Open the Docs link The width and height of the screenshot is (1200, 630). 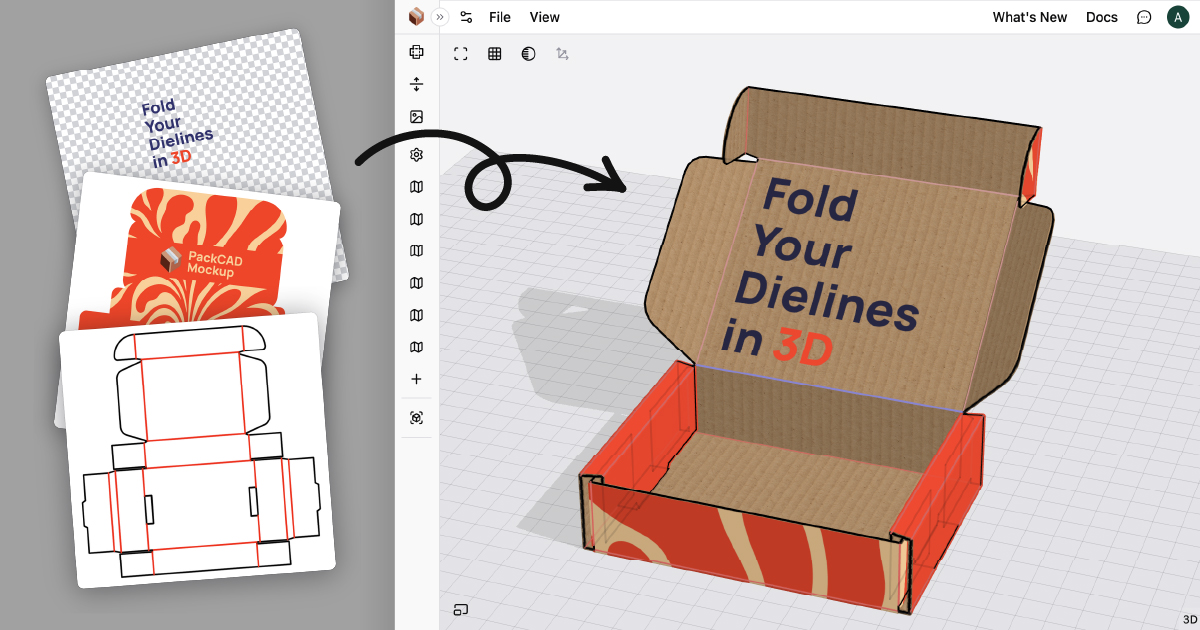(x=1102, y=17)
